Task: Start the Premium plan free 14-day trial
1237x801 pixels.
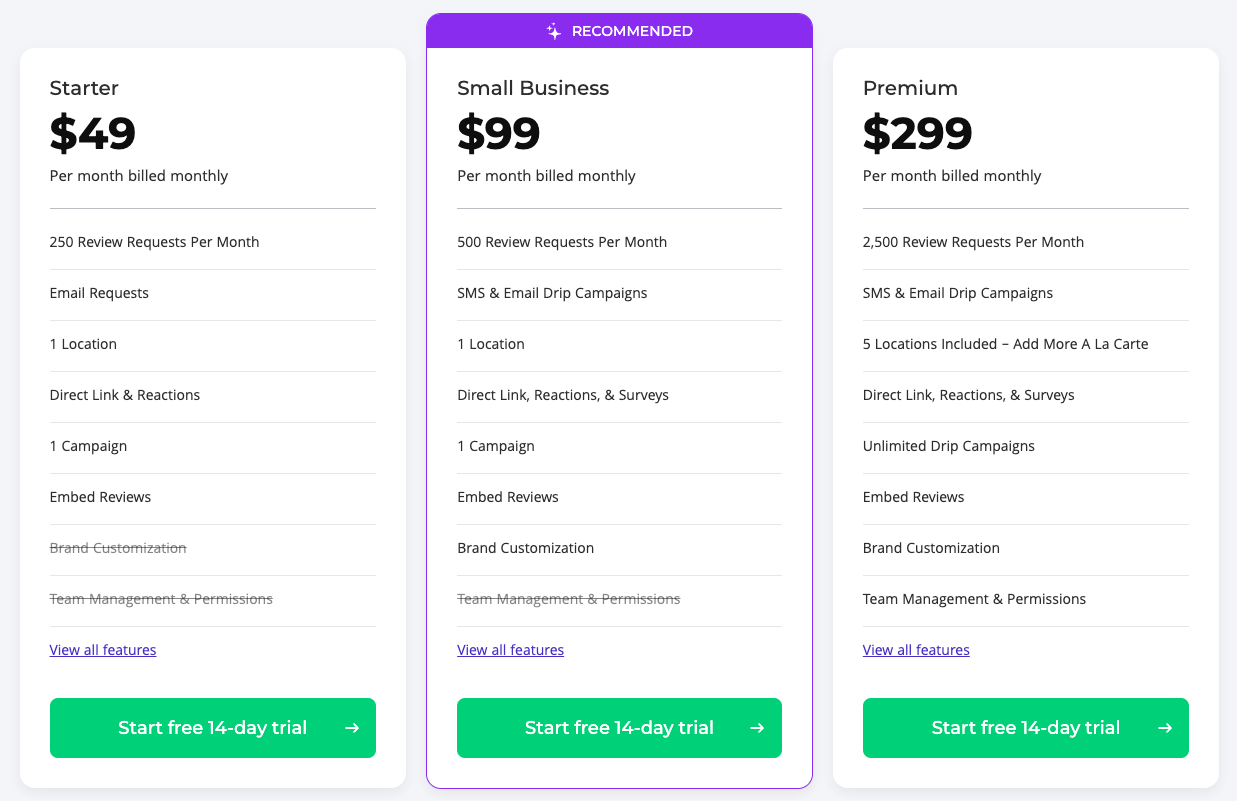Action: (x=1025, y=728)
